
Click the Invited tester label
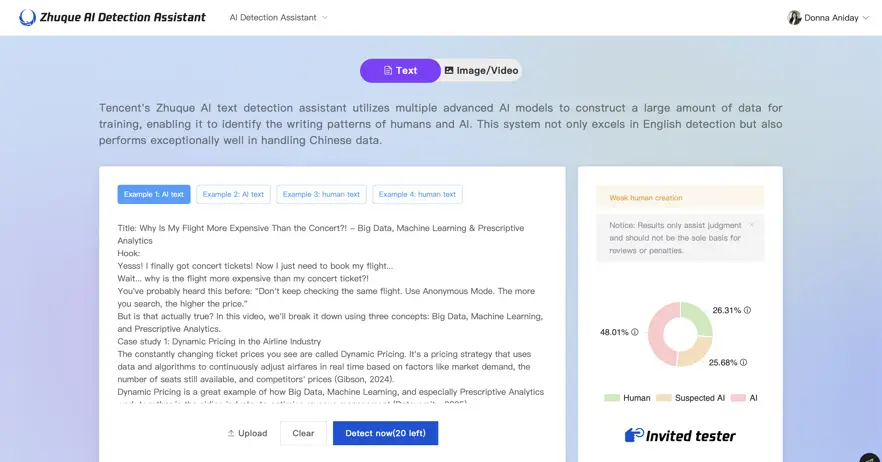pyautogui.click(x=691, y=436)
